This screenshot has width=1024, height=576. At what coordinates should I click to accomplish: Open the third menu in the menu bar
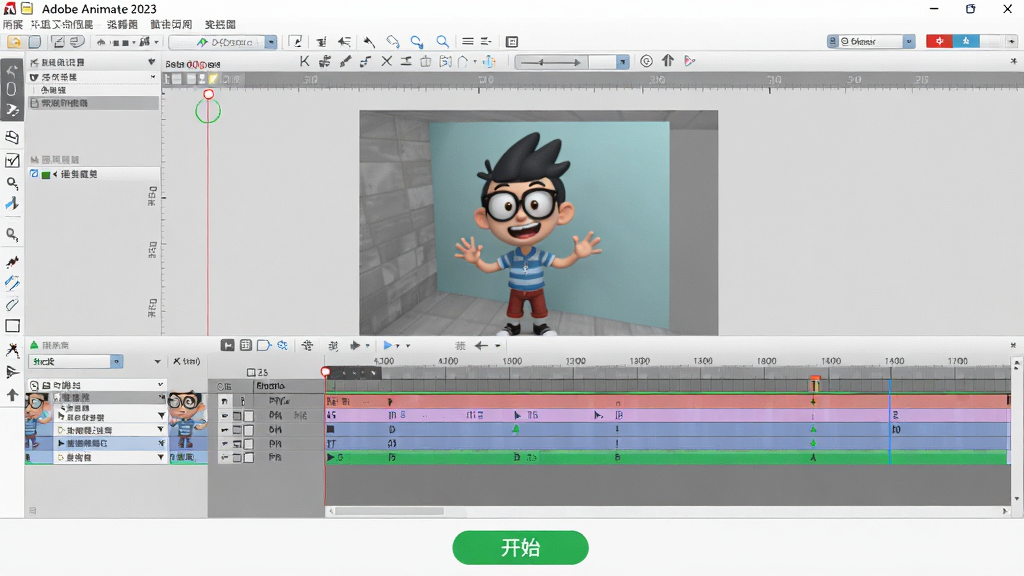click(122, 24)
